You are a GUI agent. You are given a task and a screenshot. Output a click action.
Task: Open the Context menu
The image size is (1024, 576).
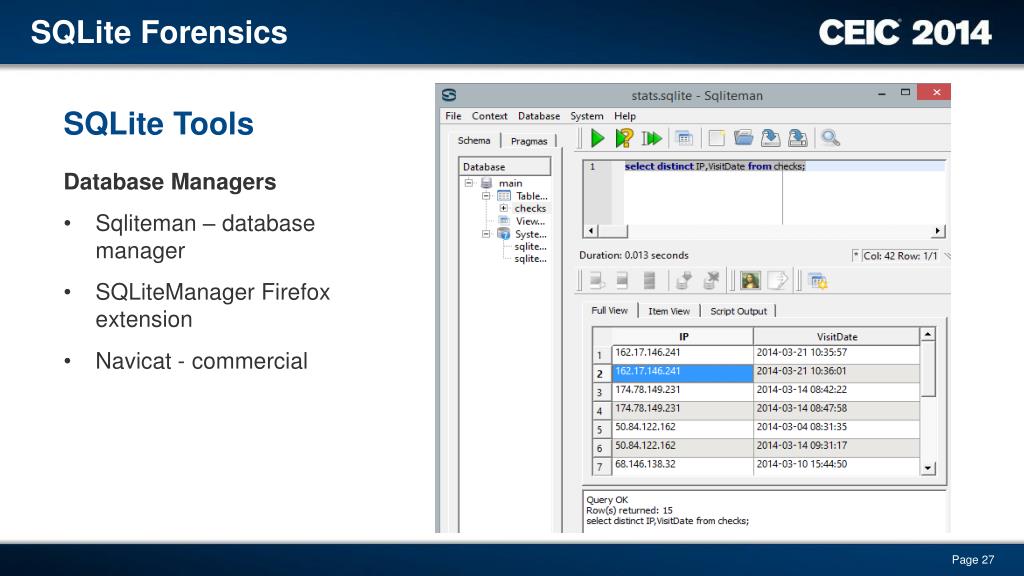[489, 116]
